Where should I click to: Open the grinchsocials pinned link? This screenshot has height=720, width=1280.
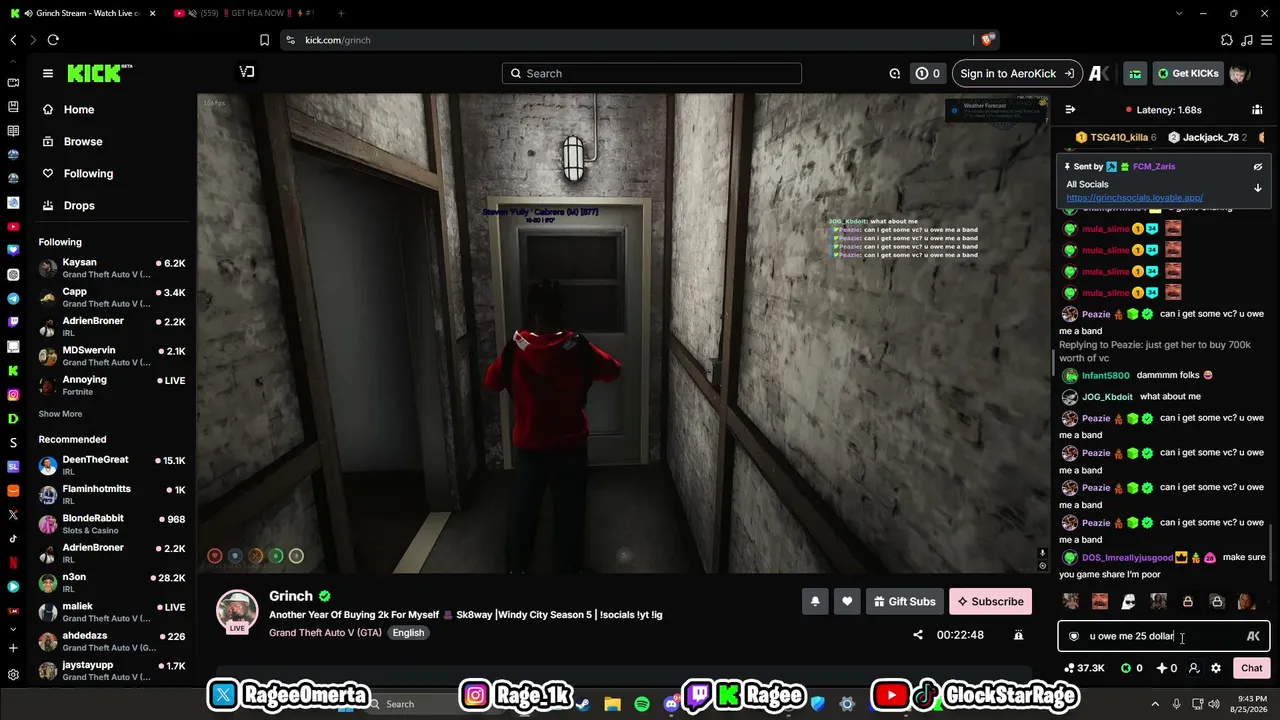[x=1134, y=198]
